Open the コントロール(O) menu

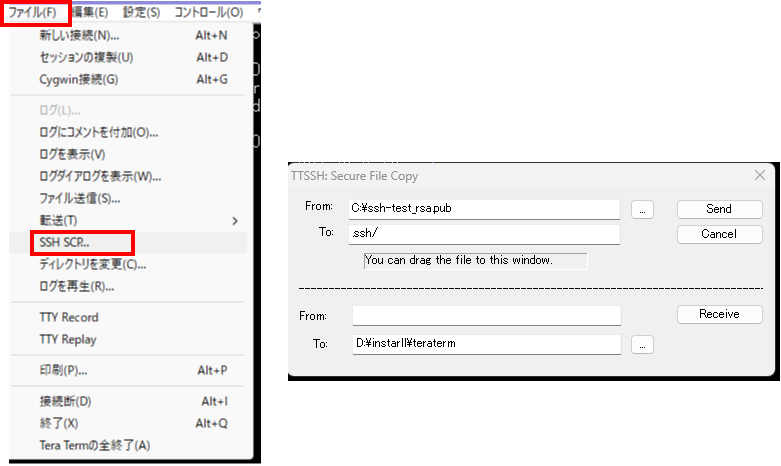pyautogui.click(x=208, y=12)
